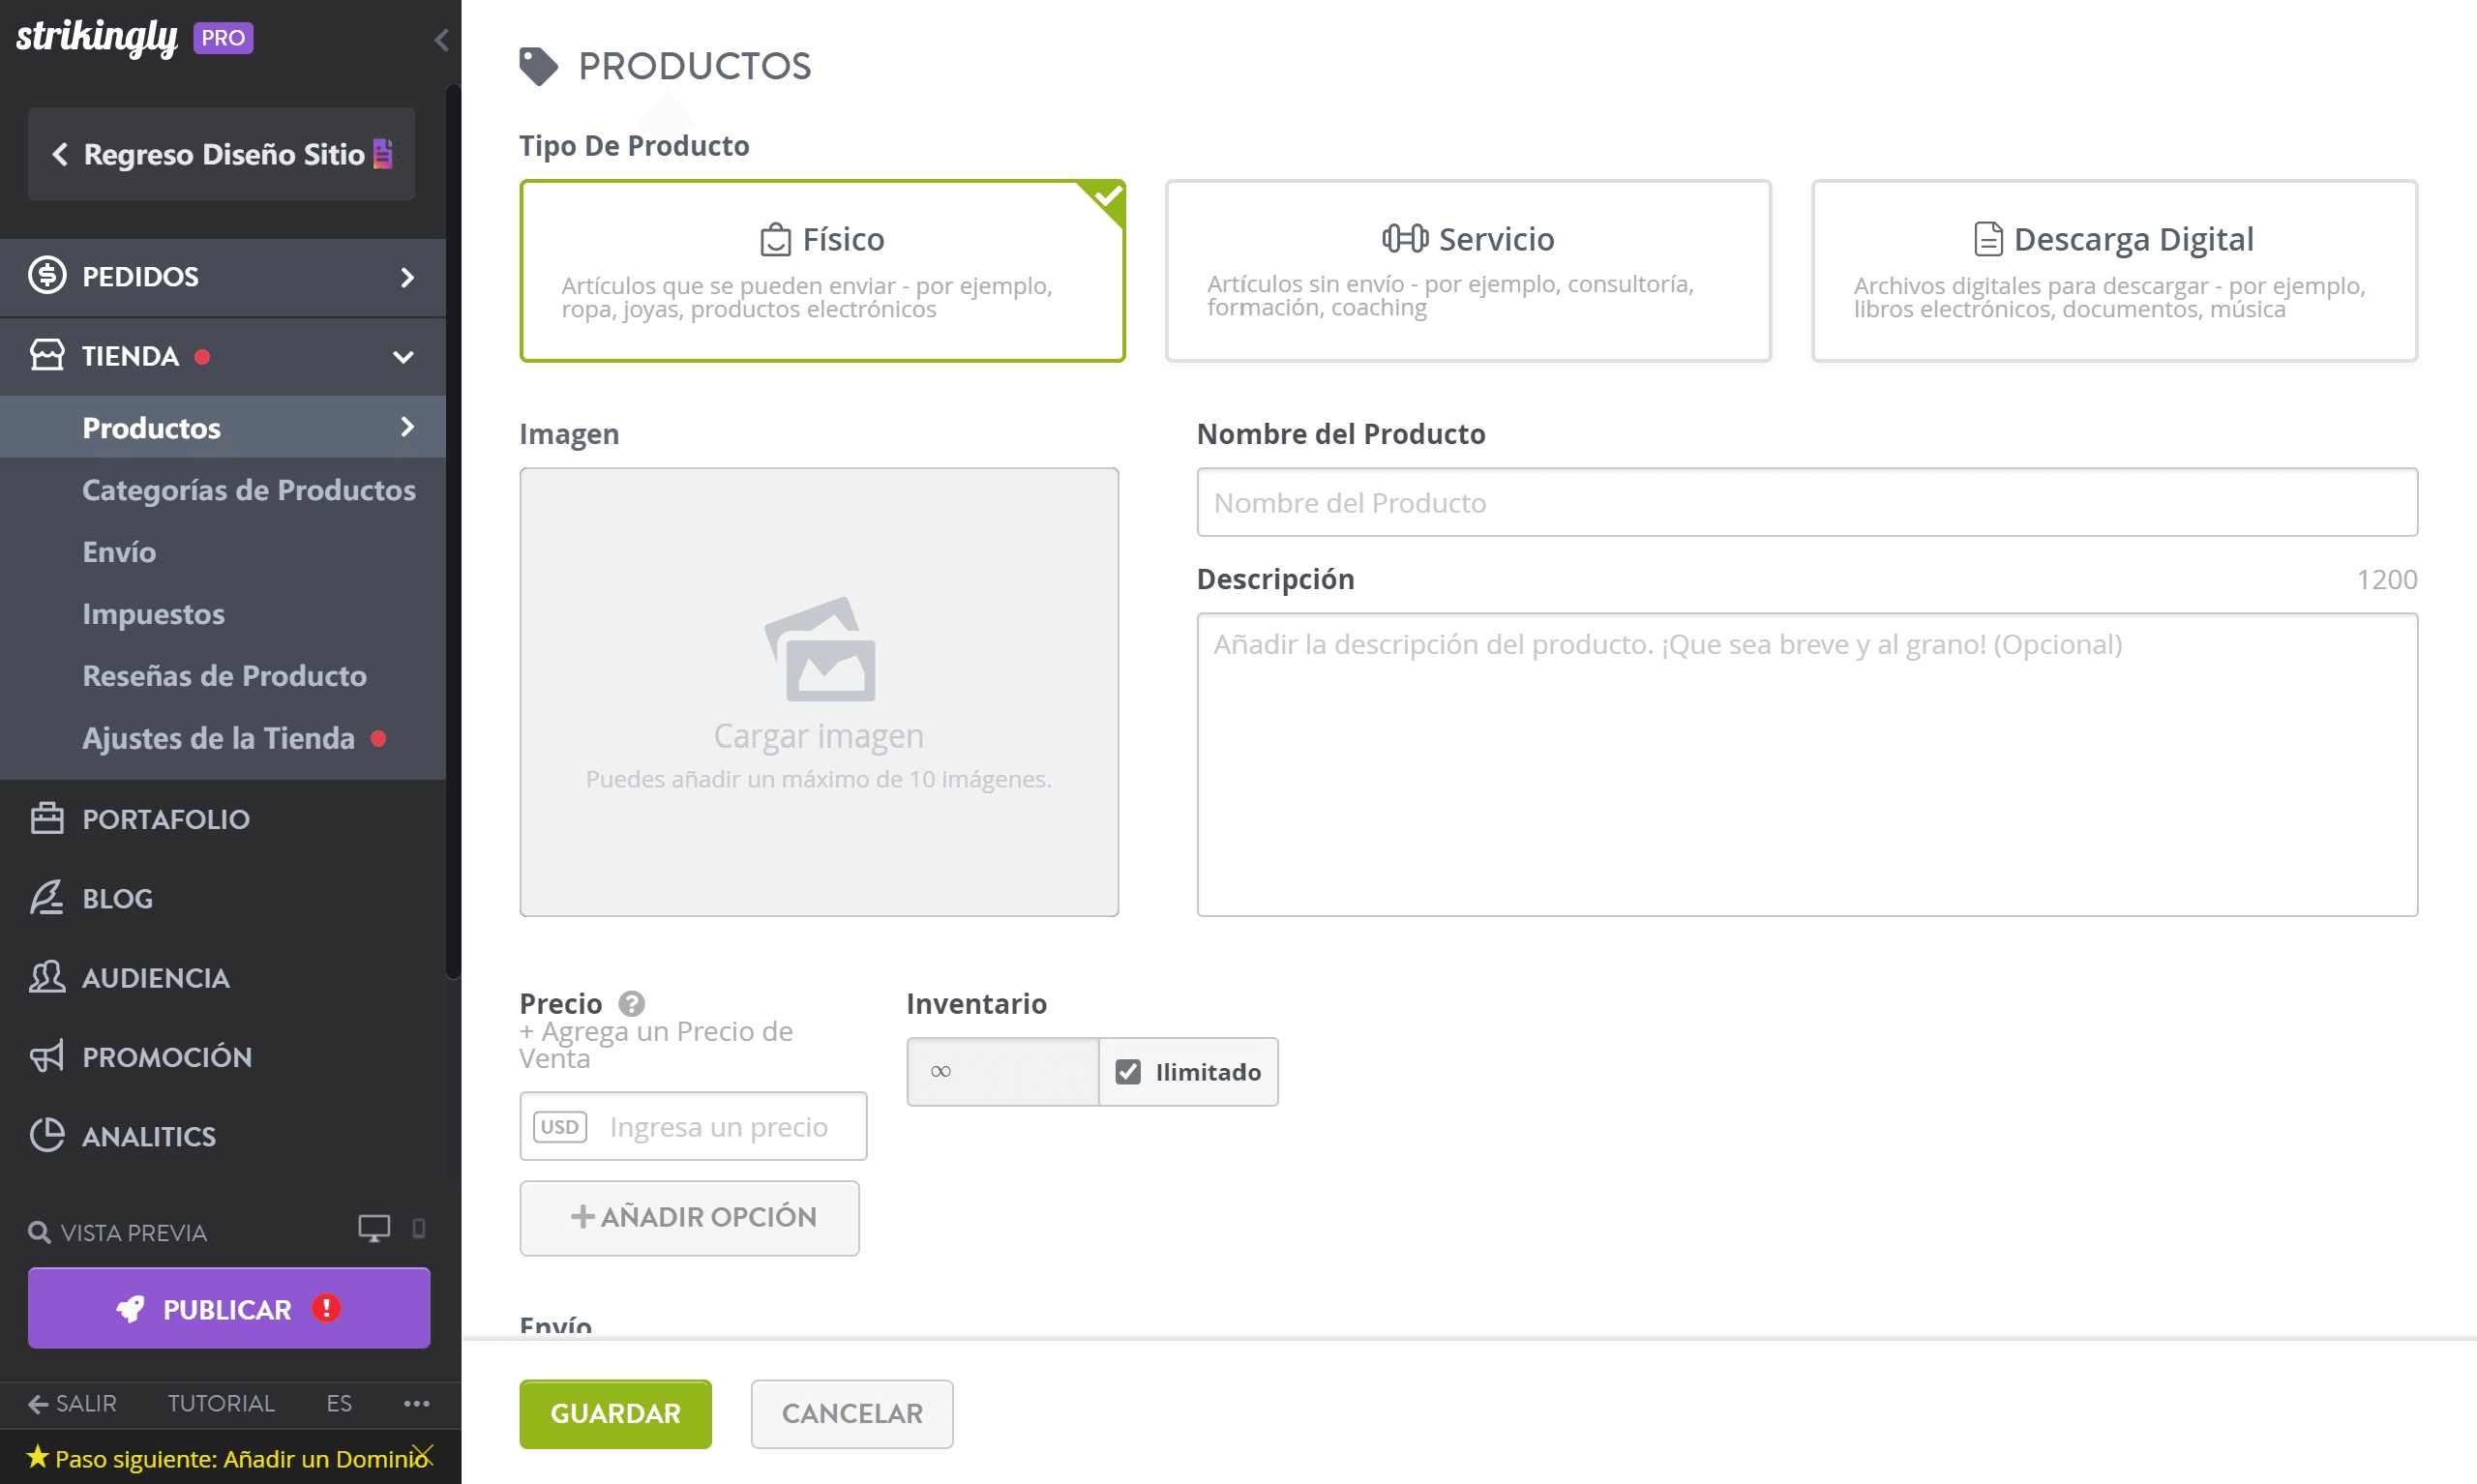Click the Pedidos dollar icon
This screenshot has height=1484, width=2477.
coord(47,275)
